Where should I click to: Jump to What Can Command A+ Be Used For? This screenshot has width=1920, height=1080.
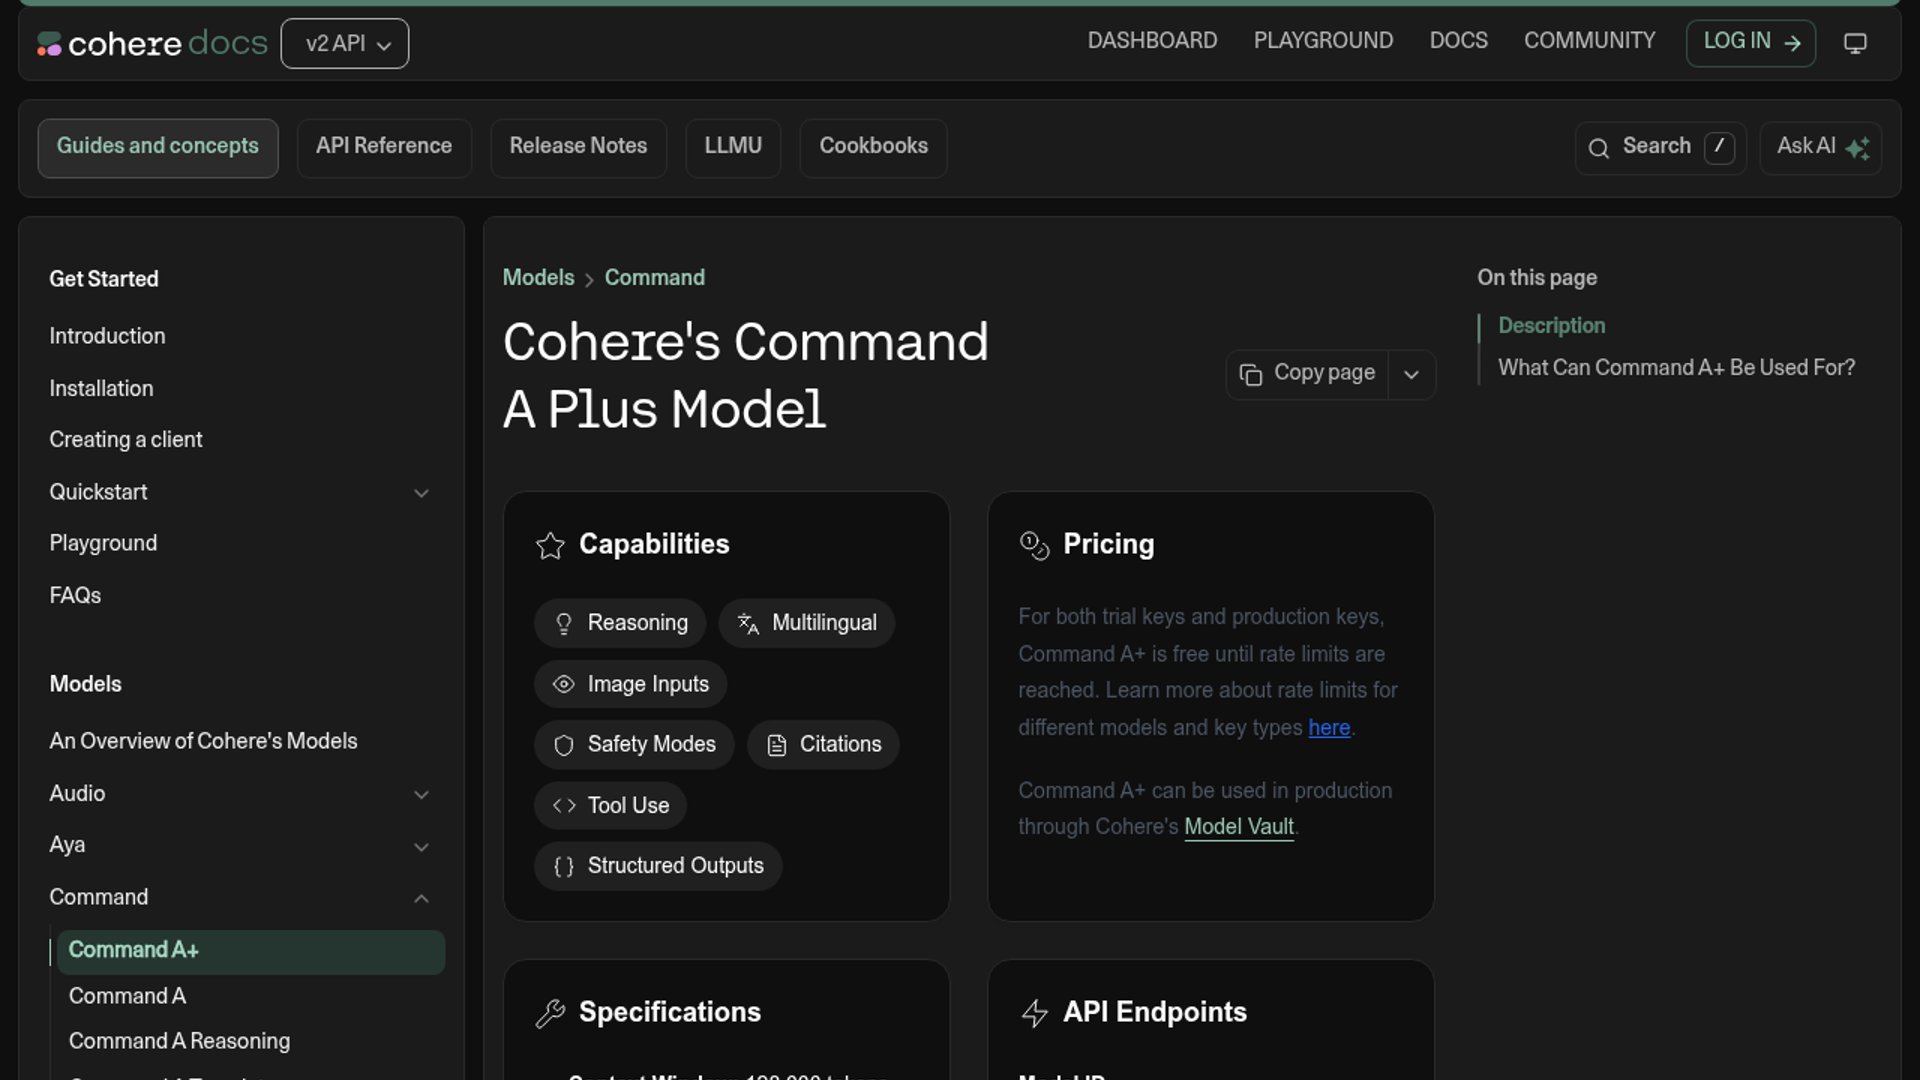(x=1676, y=368)
